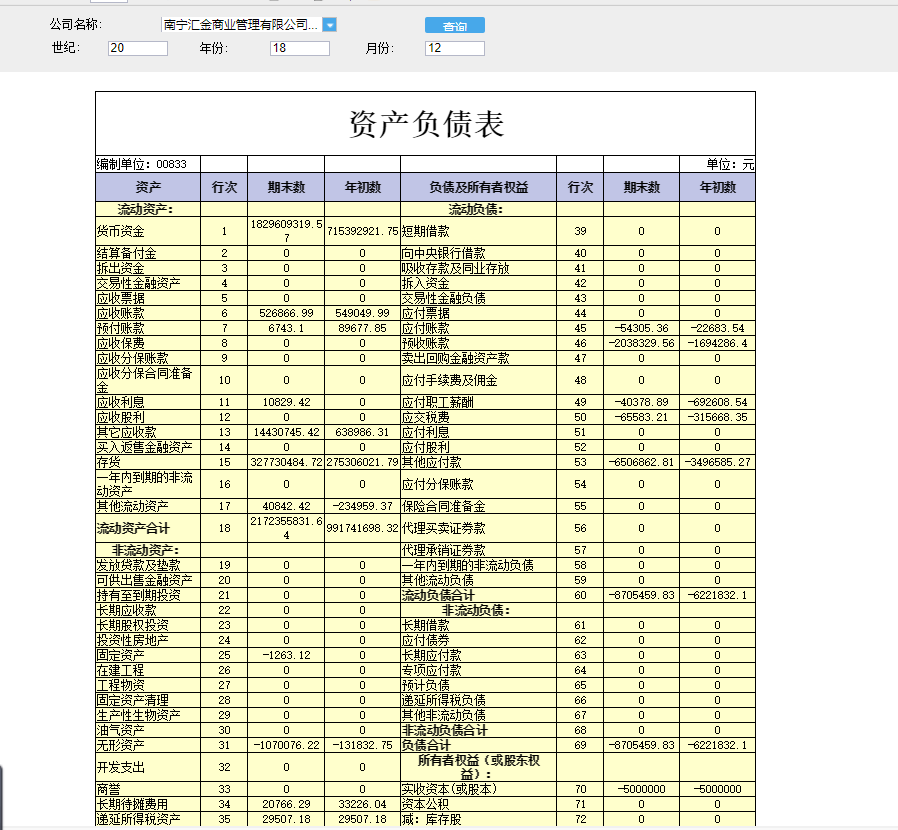Select the 预收账款 row label

(426, 343)
